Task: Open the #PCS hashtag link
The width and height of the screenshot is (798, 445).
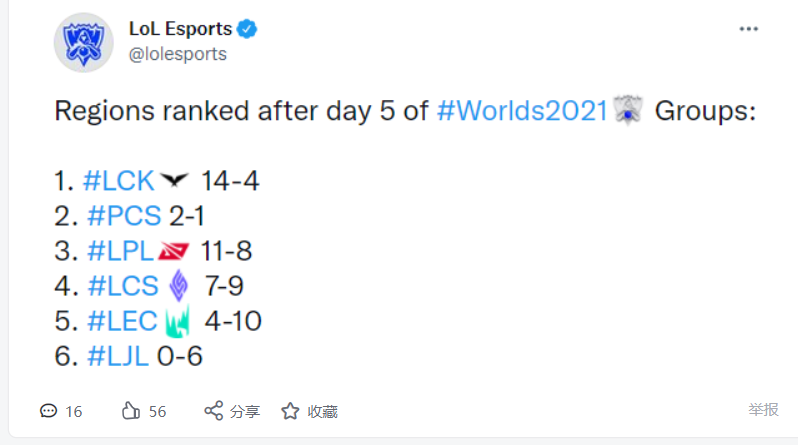Action: click(x=124, y=216)
